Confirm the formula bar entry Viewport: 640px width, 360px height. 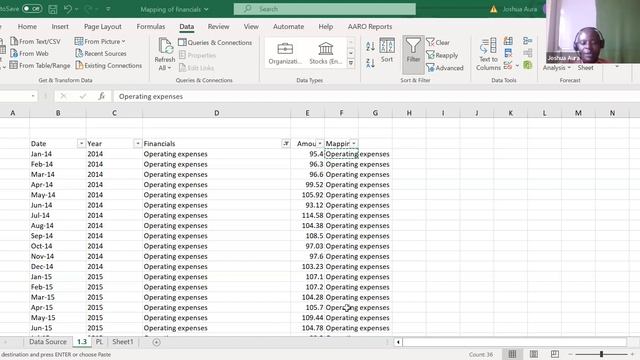tap(83, 96)
